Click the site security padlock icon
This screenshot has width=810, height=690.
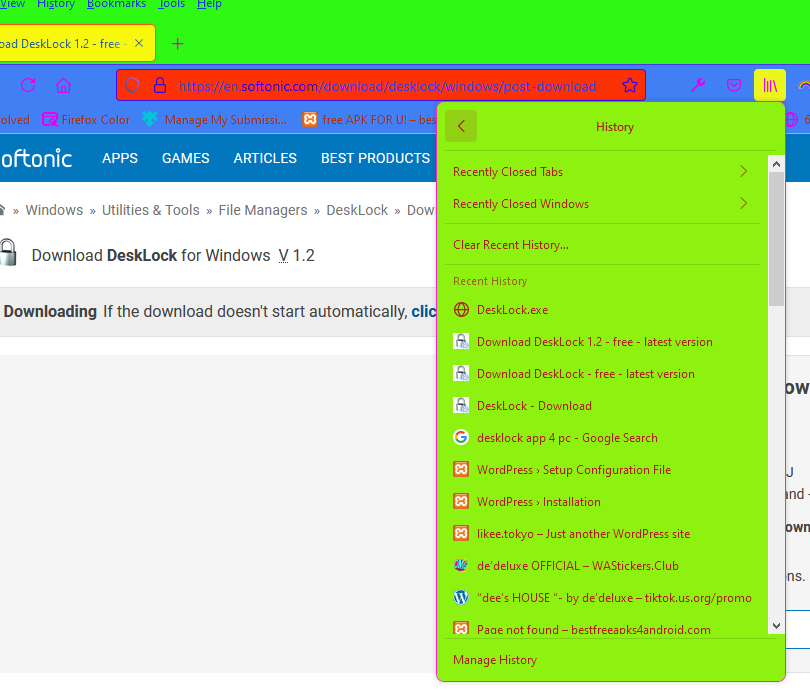pos(159,86)
